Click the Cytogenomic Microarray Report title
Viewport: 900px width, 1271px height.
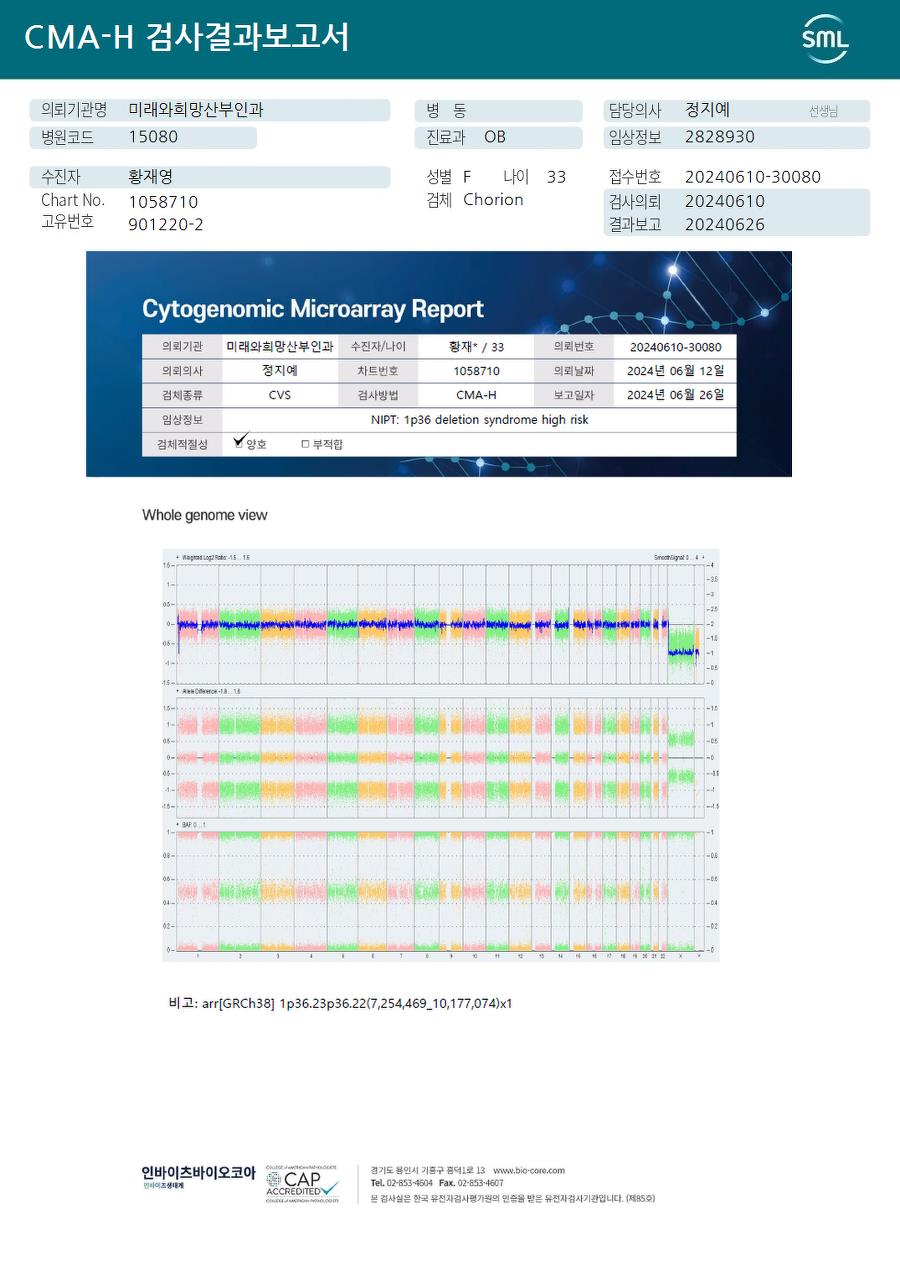[x=313, y=309]
